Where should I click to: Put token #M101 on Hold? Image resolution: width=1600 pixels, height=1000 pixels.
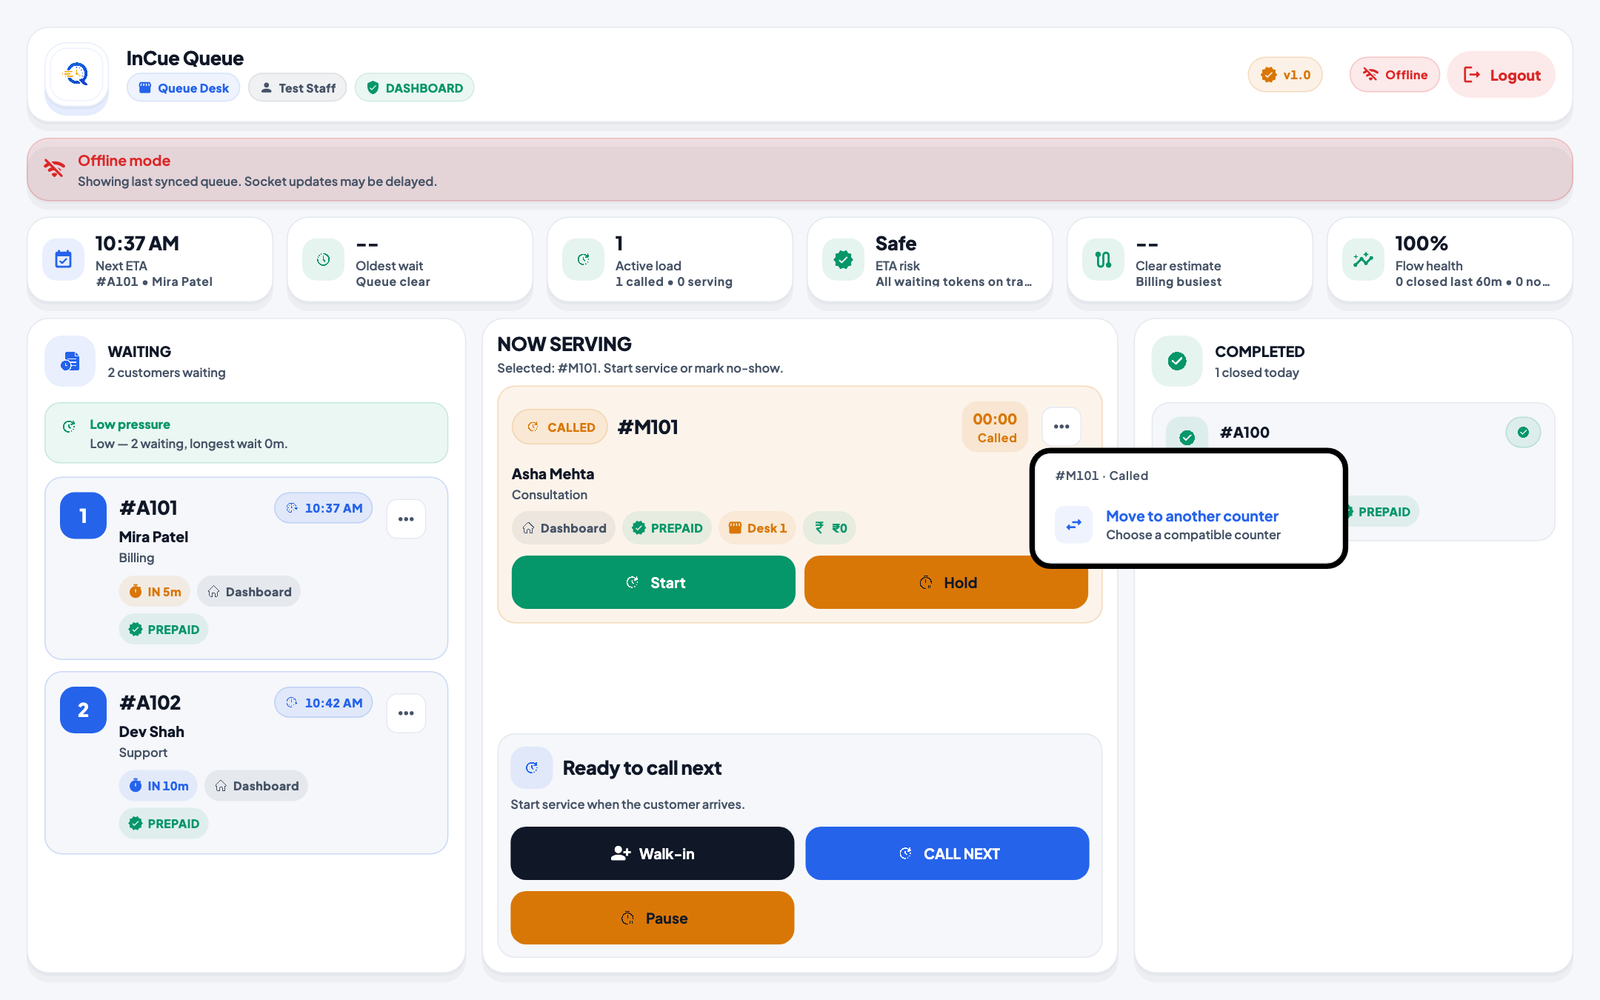tap(946, 582)
